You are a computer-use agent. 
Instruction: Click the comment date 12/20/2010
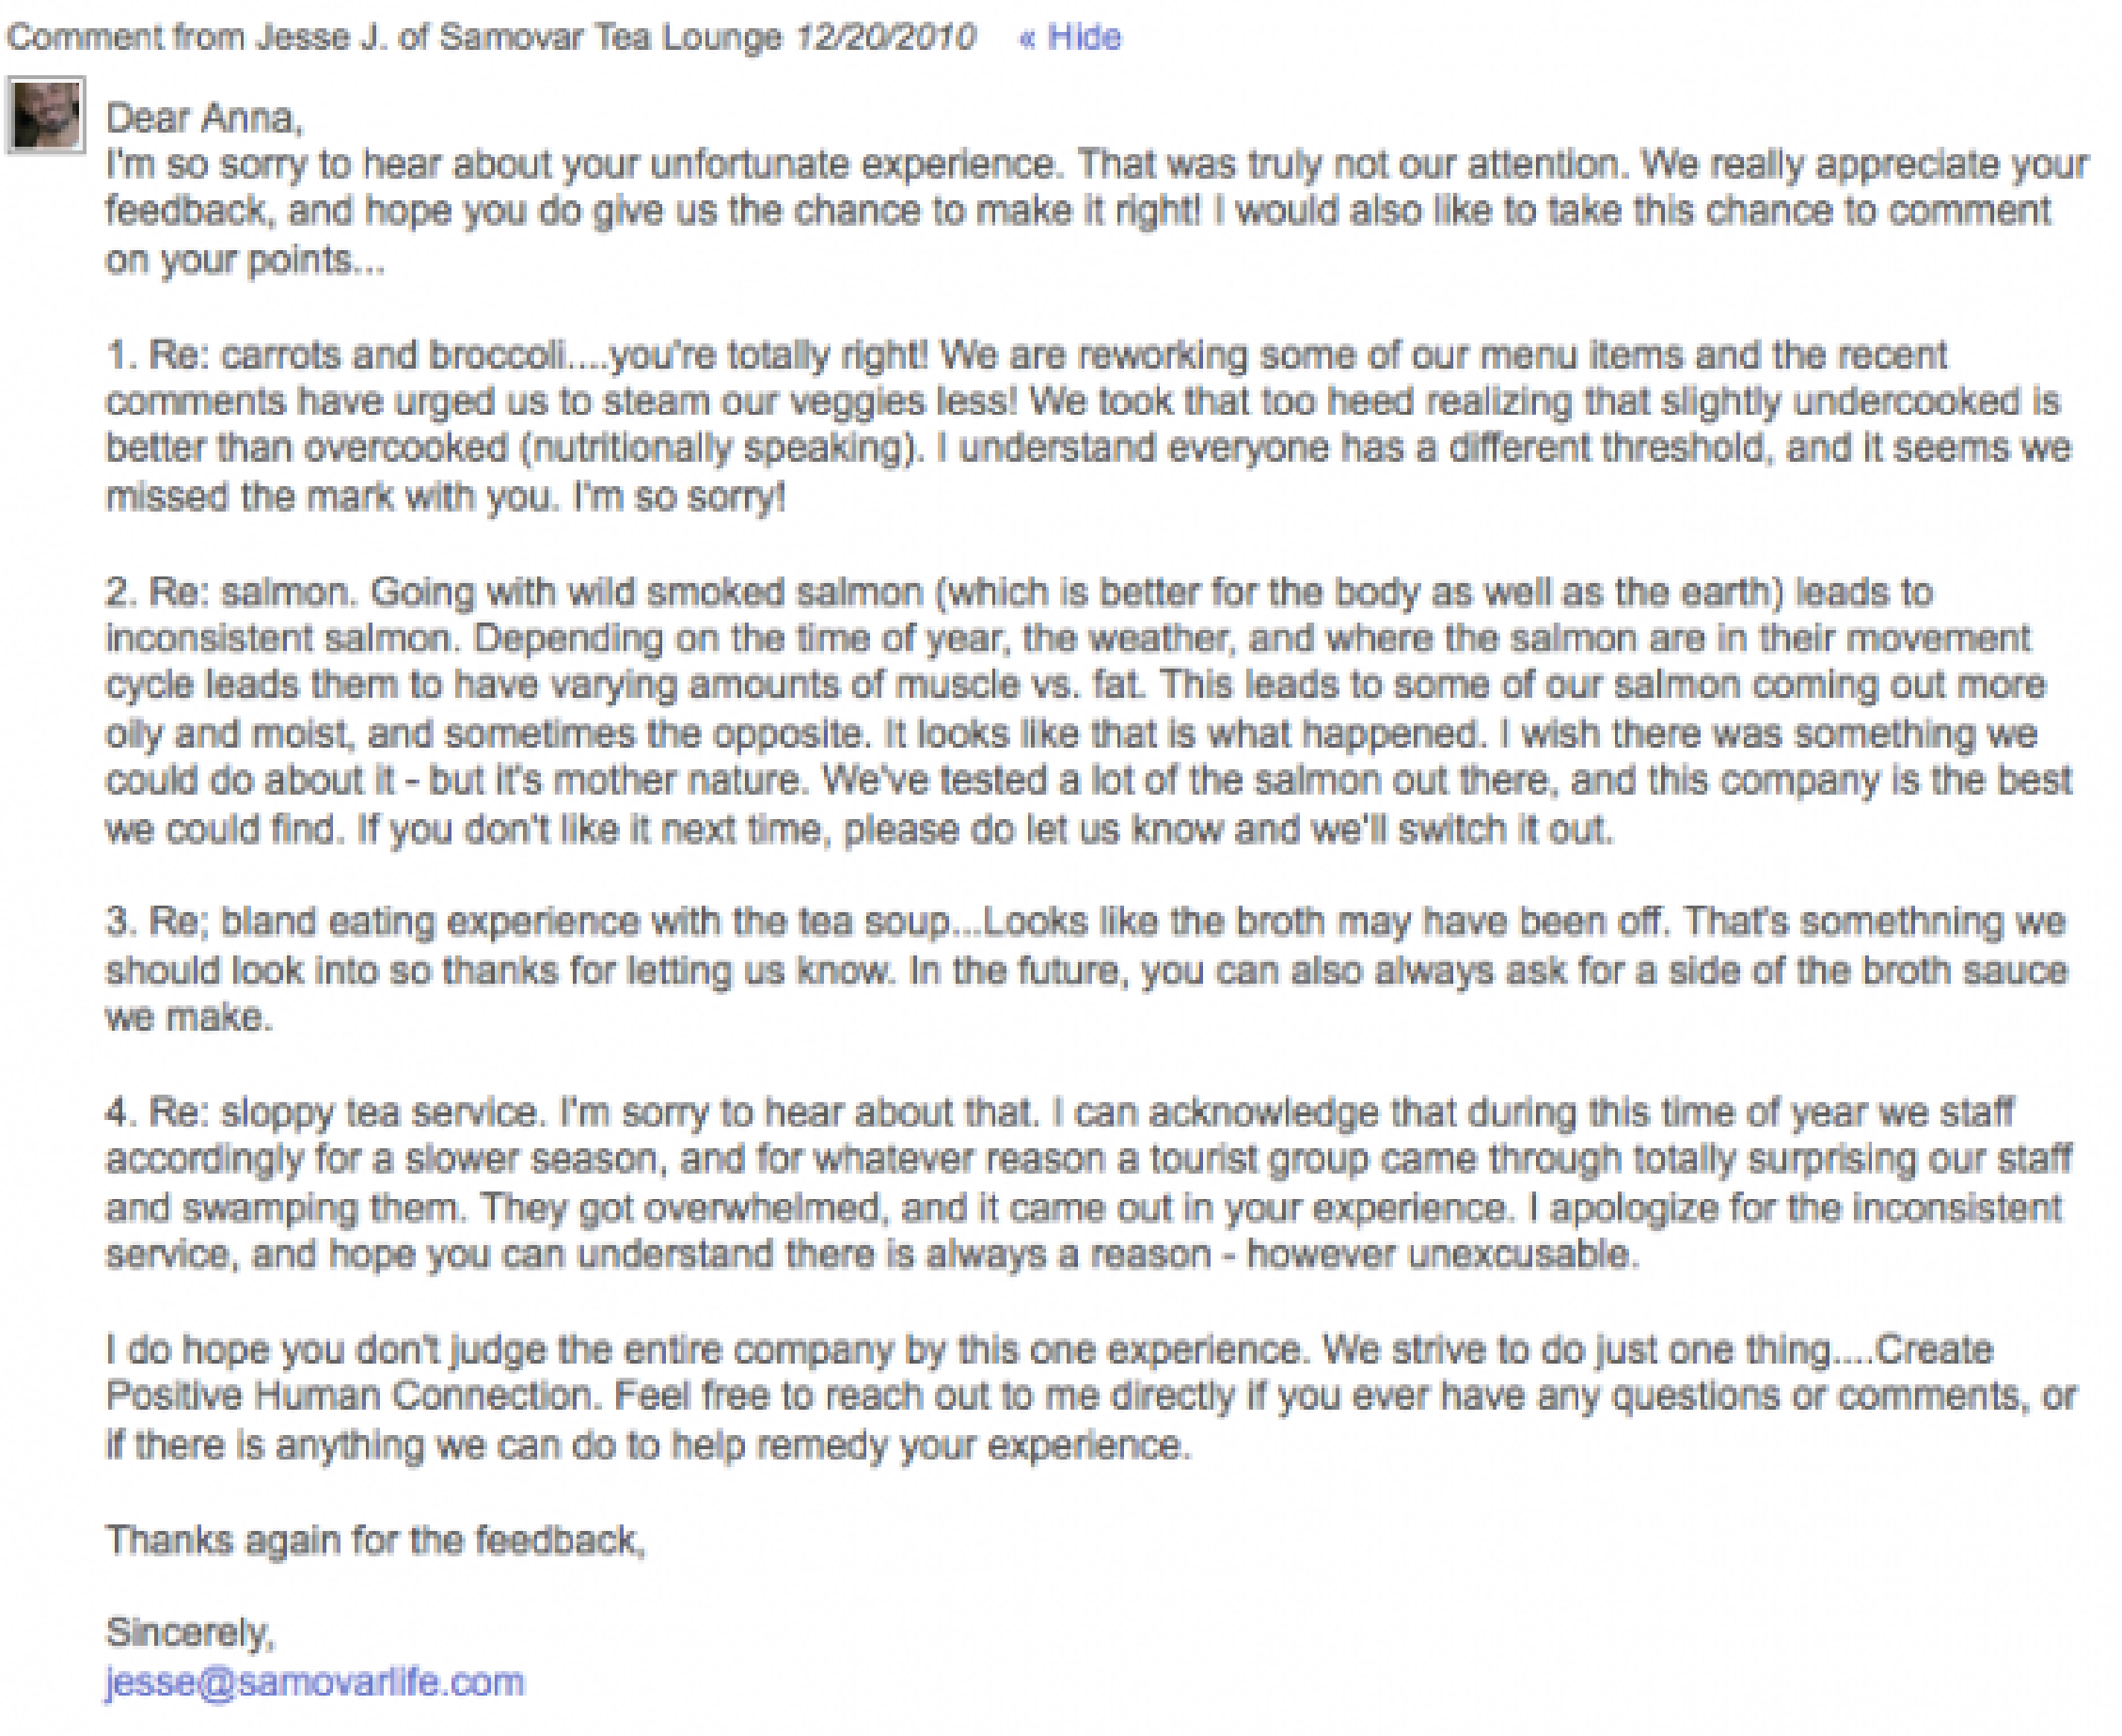tap(884, 38)
